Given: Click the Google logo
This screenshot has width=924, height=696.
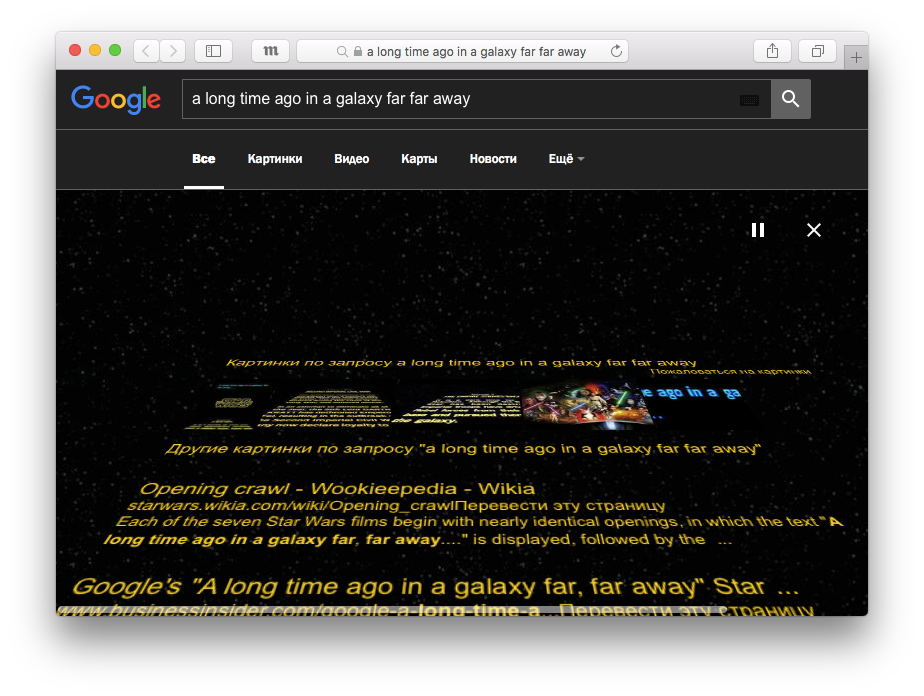Looking at the screenshot, I should coord(116,99).
